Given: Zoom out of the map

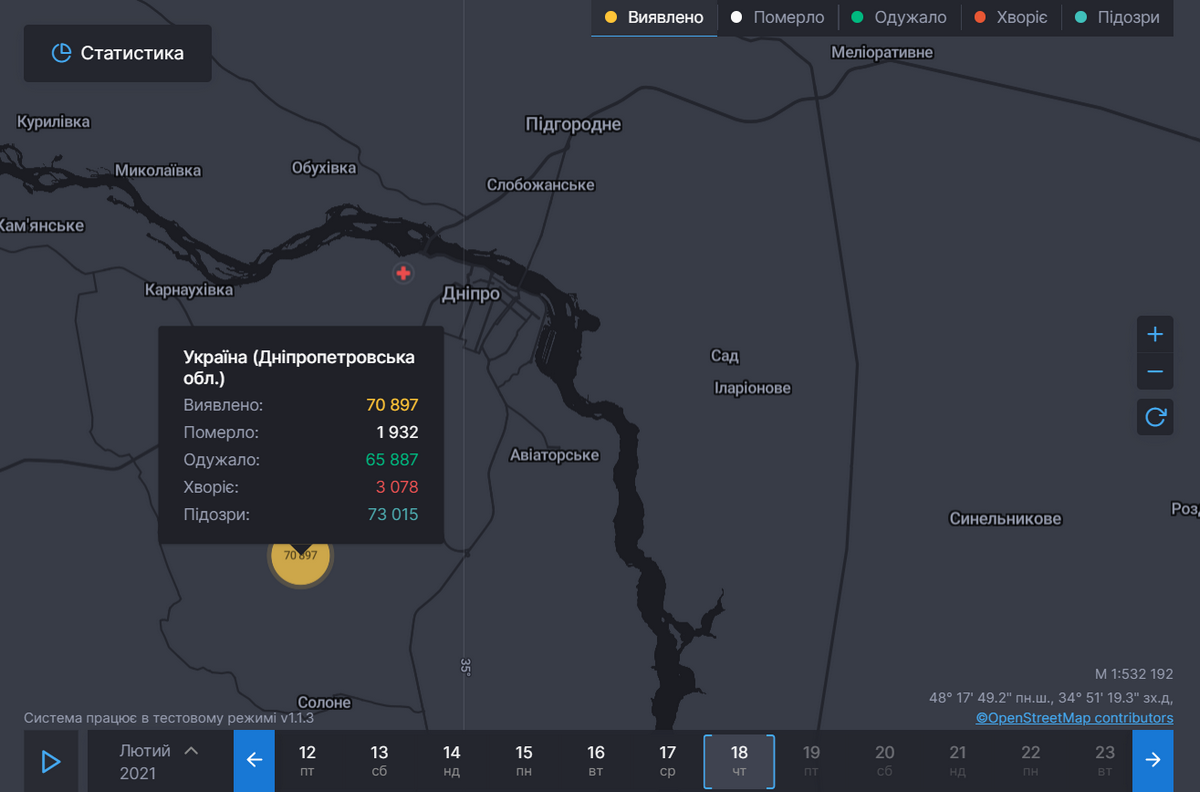Looking at the screenshot, I should click(1155, 372).
